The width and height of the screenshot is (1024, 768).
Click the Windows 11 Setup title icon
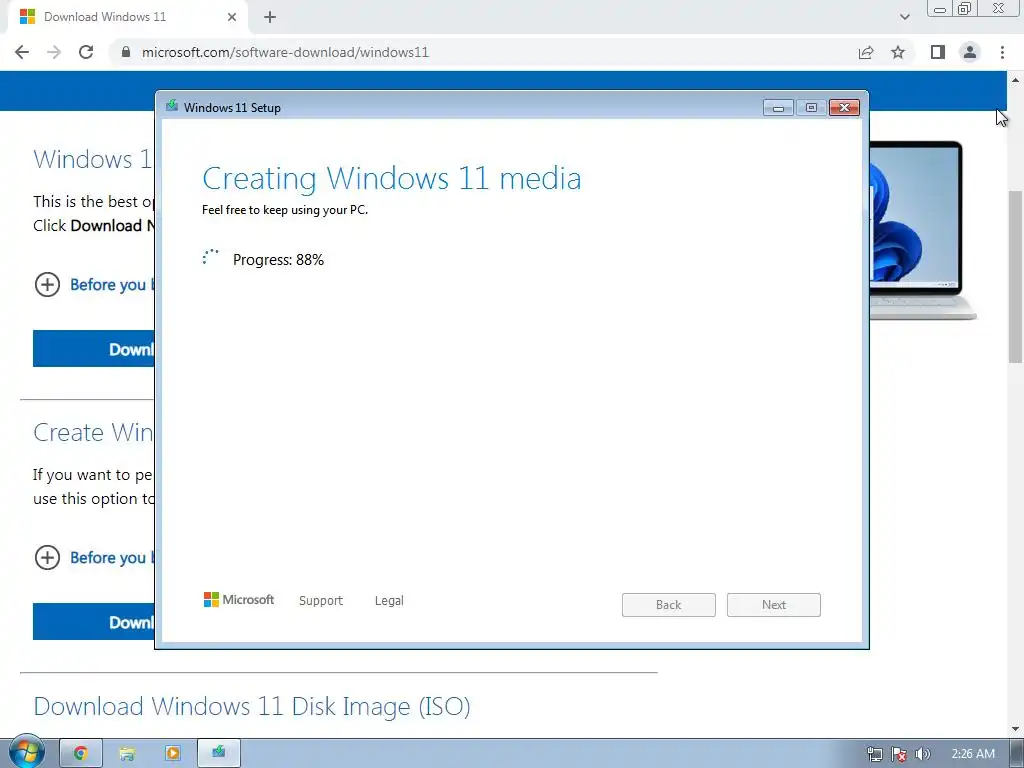172,106
